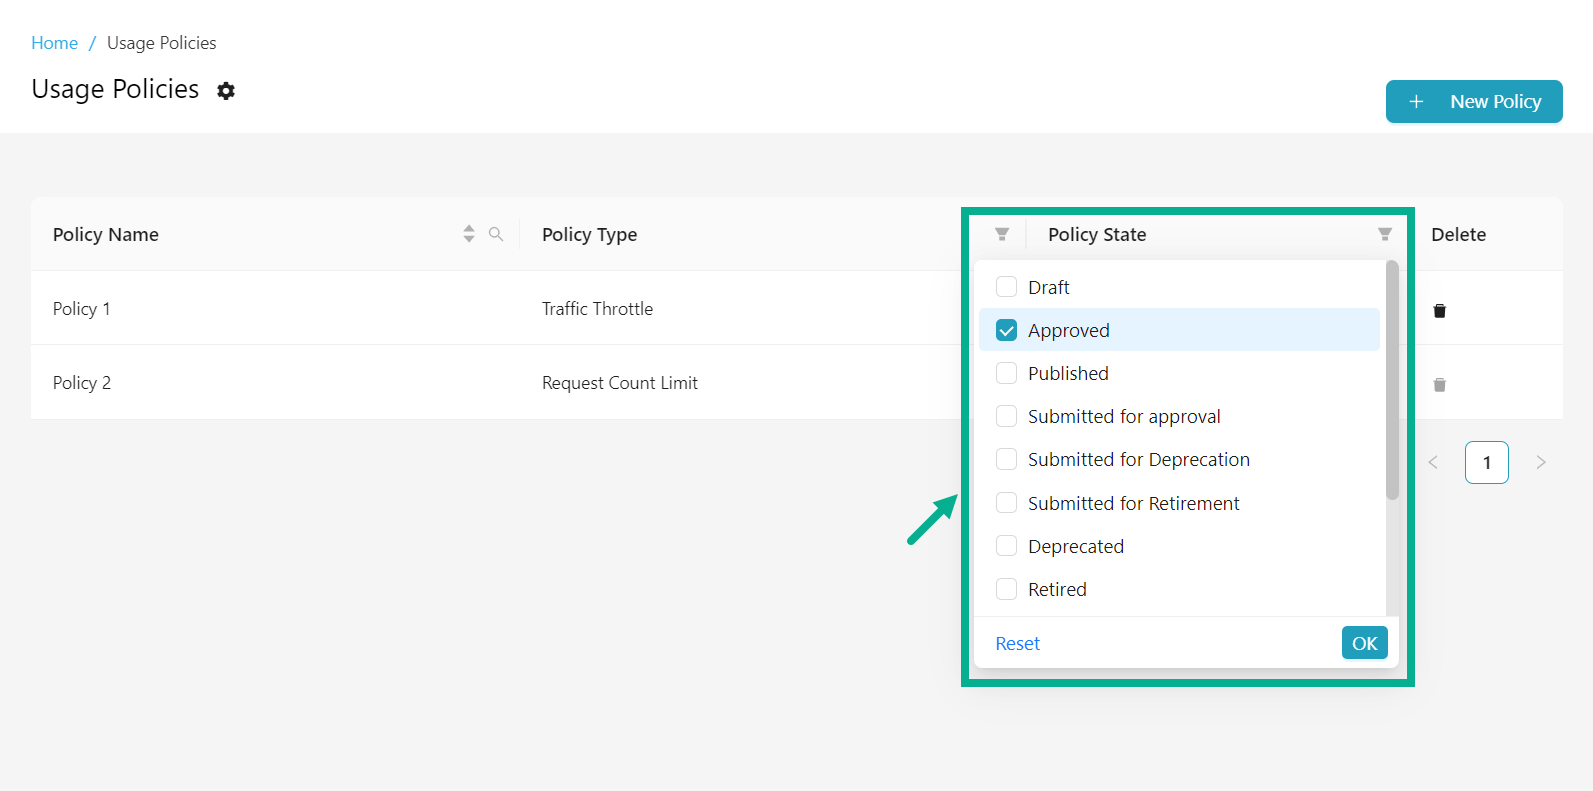The width and height of the screenshot is (1593, 791).
Task: Click the trash icon for Policy 2
Action: pos(1439,385)
